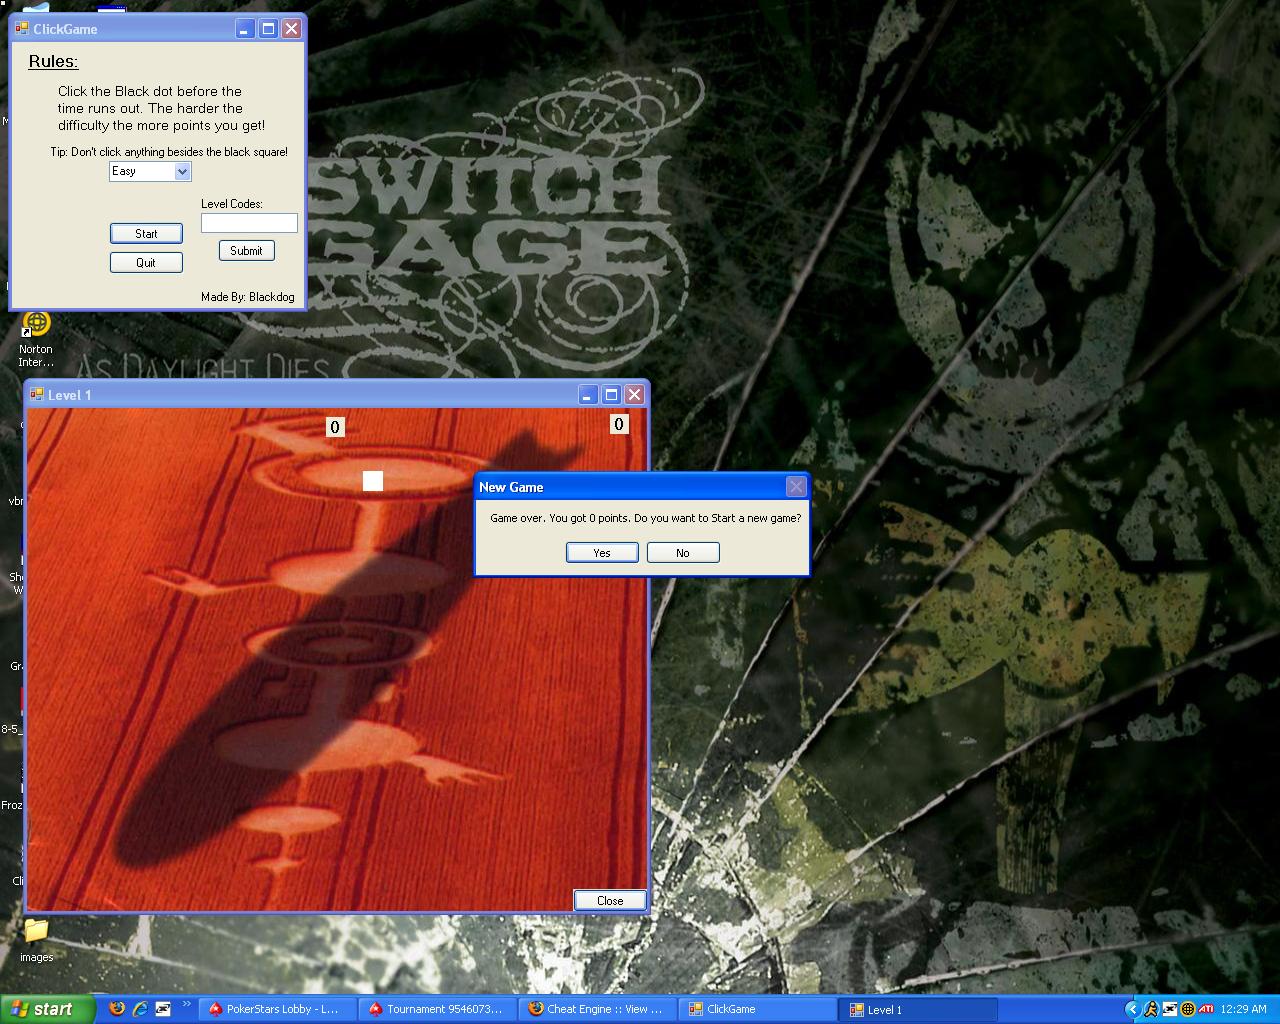Click Yes to start a new game
1280x1024 pixels.
602,553
